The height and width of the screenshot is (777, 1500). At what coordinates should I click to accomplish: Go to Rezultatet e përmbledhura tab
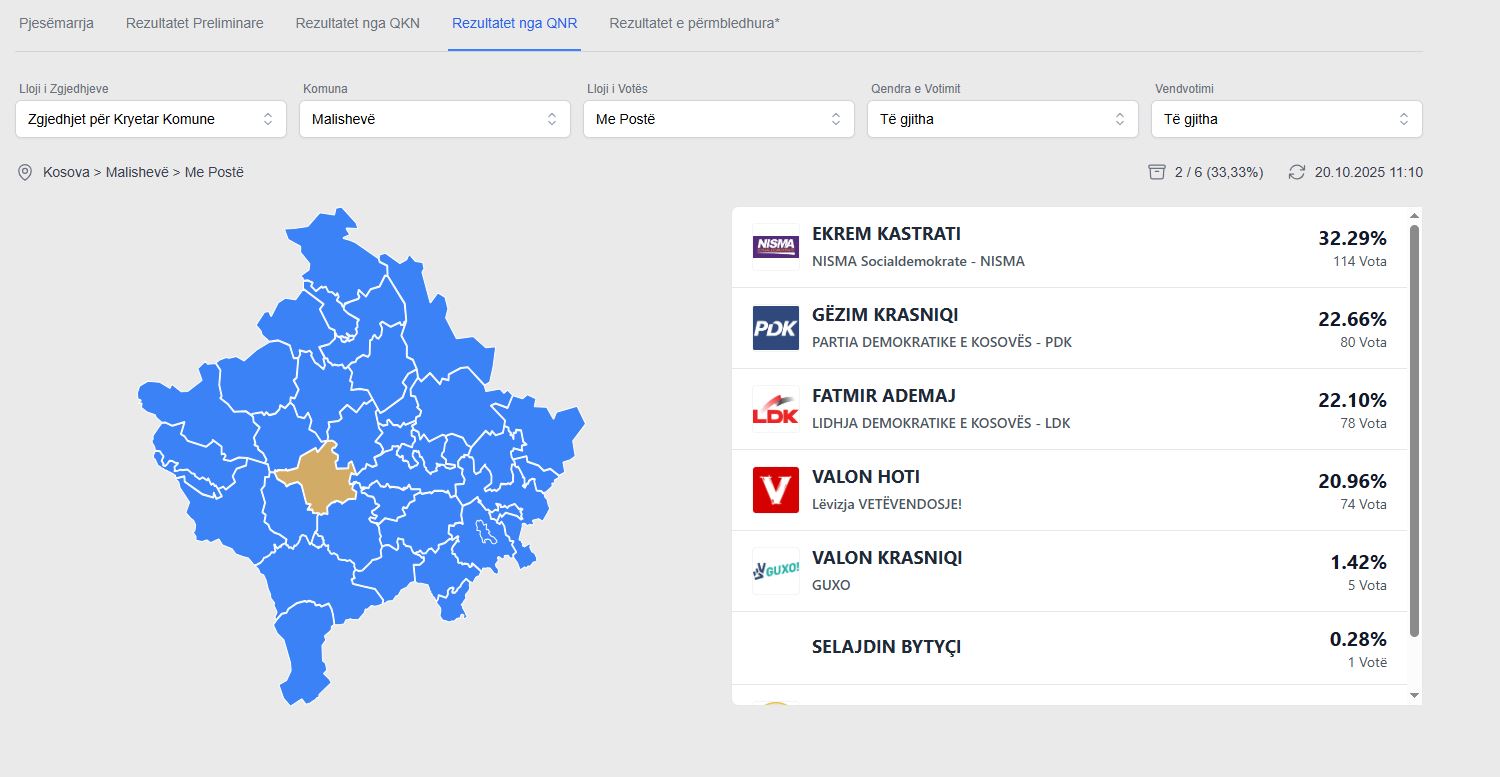pyautogui.click(x=694, y=23)
